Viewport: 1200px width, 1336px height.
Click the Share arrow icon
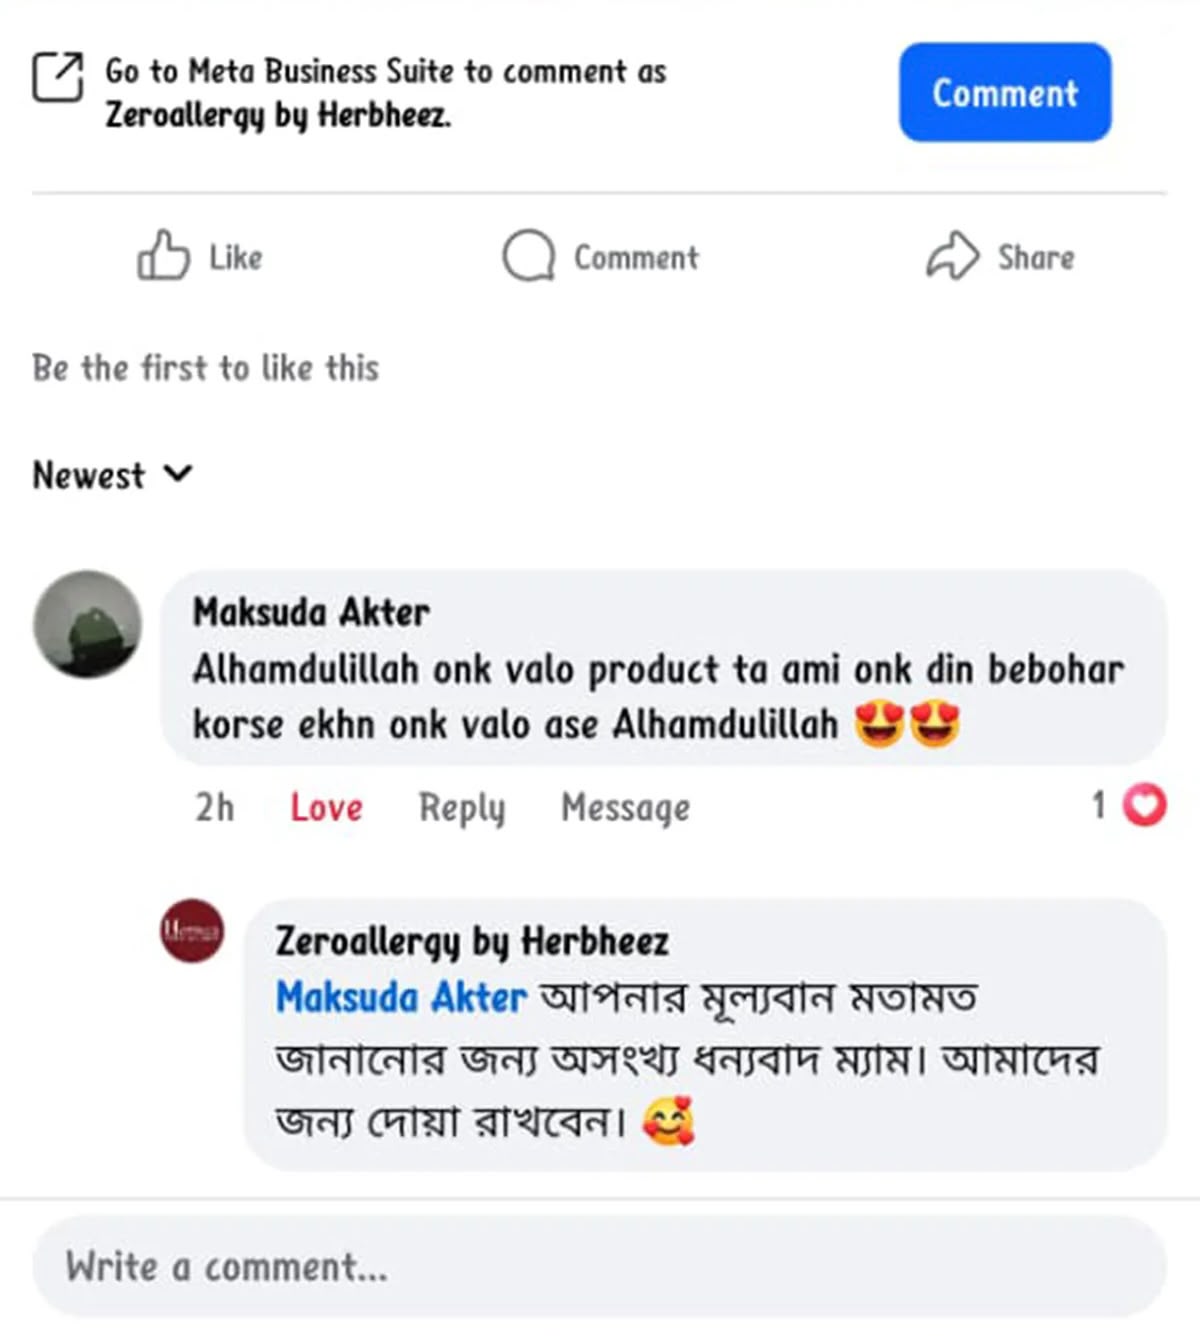point(952,256)
